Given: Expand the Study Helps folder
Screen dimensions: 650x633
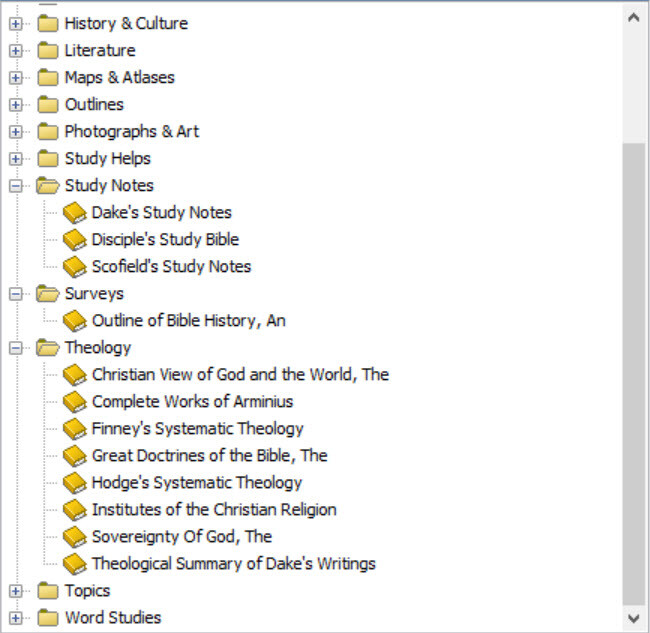Looking at the screenshot, I should [15, 159].
